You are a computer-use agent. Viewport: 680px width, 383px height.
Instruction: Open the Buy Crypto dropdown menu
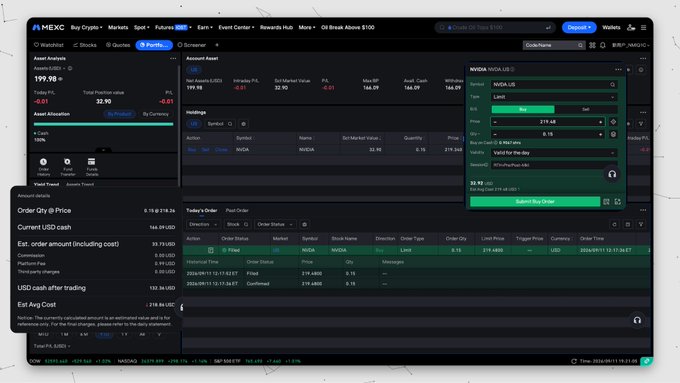point(86,27)
